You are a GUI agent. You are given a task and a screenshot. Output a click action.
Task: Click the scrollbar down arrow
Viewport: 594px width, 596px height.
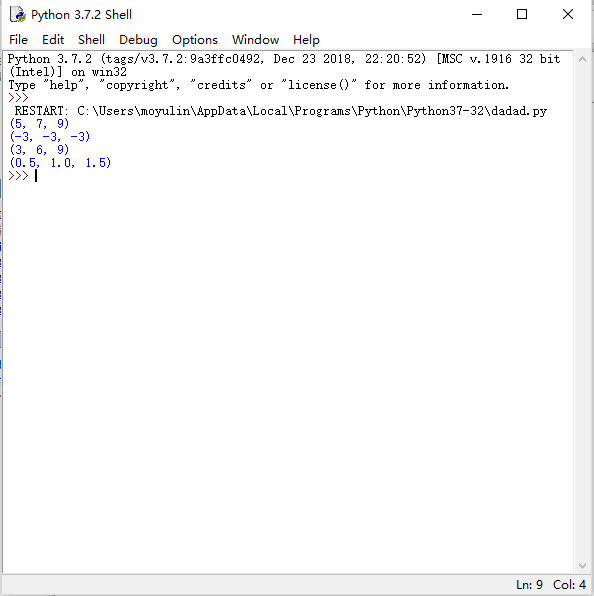[x=582, y=566]
